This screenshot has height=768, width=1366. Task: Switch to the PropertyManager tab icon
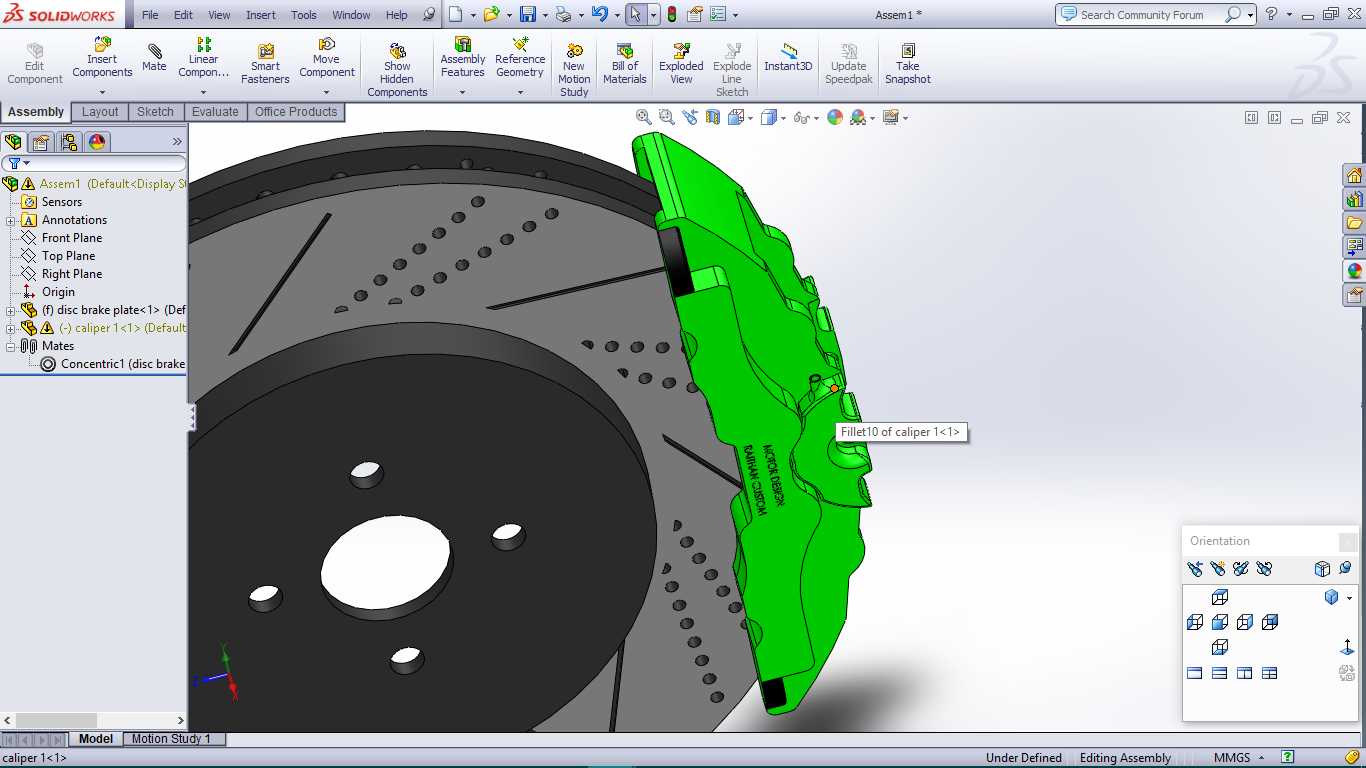pyautogui.click(x=41, y=142)
